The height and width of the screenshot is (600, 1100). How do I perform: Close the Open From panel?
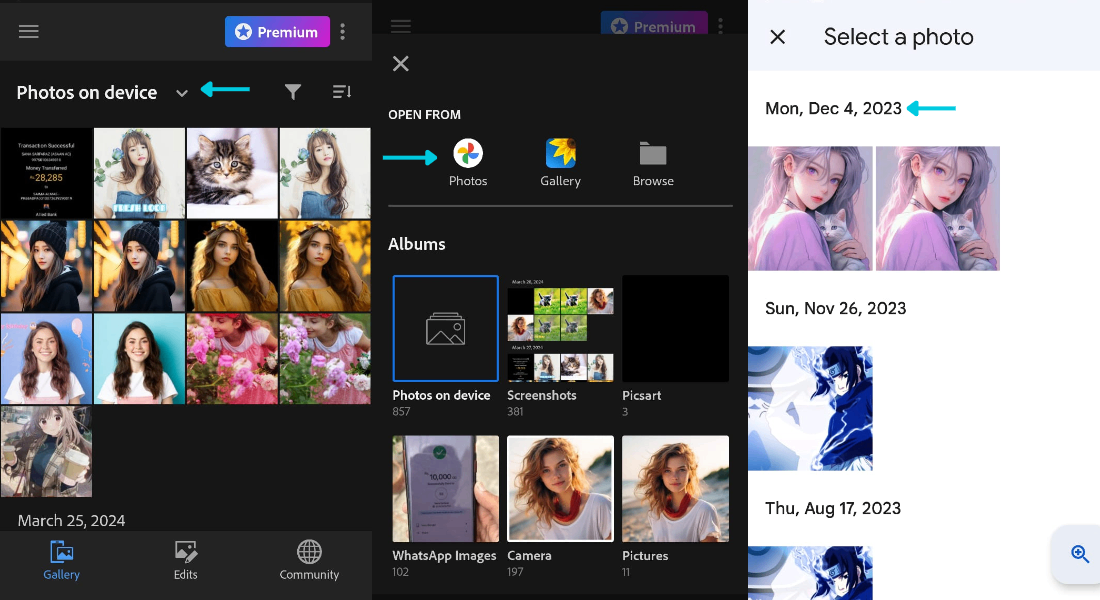[401, 64]
